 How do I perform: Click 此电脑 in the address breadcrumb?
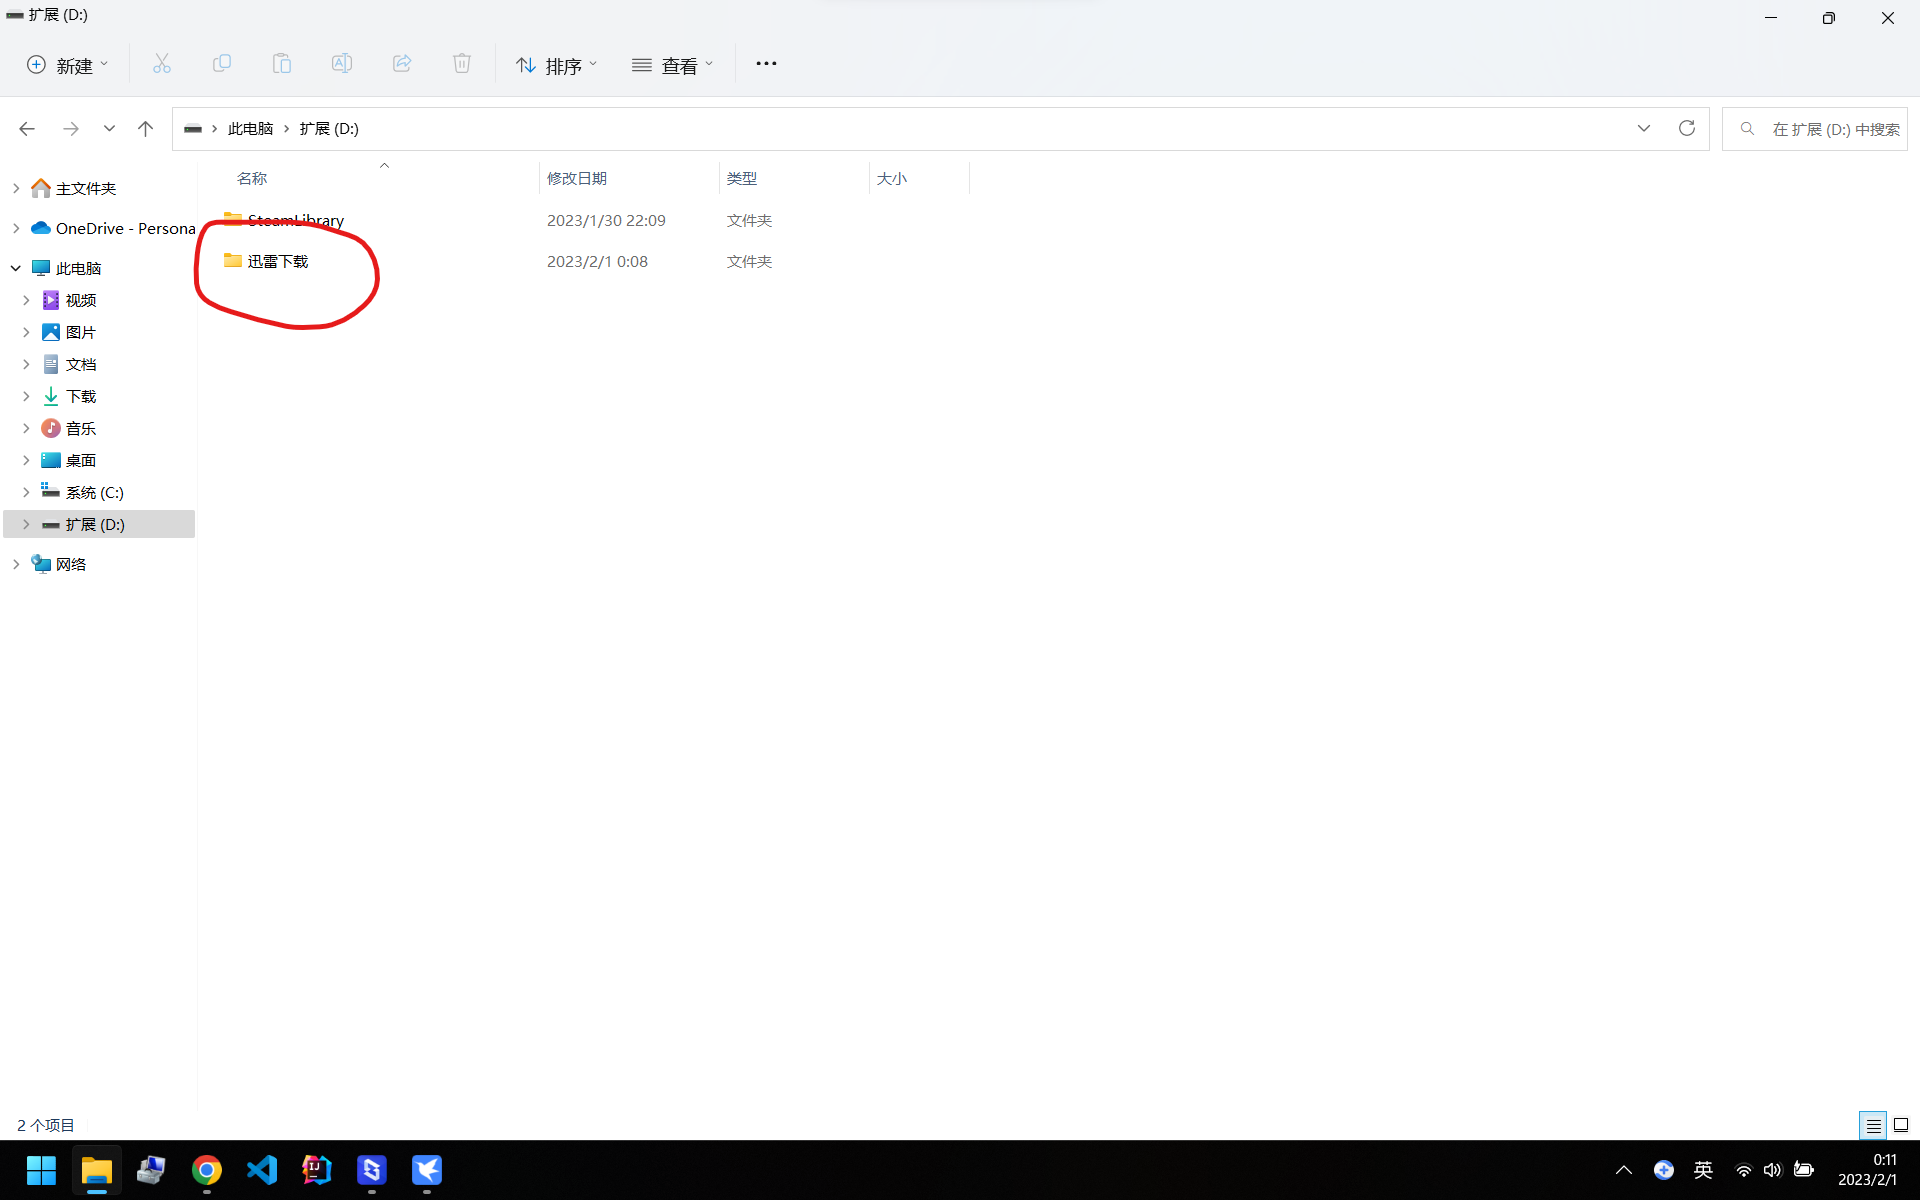click(250, 128)
